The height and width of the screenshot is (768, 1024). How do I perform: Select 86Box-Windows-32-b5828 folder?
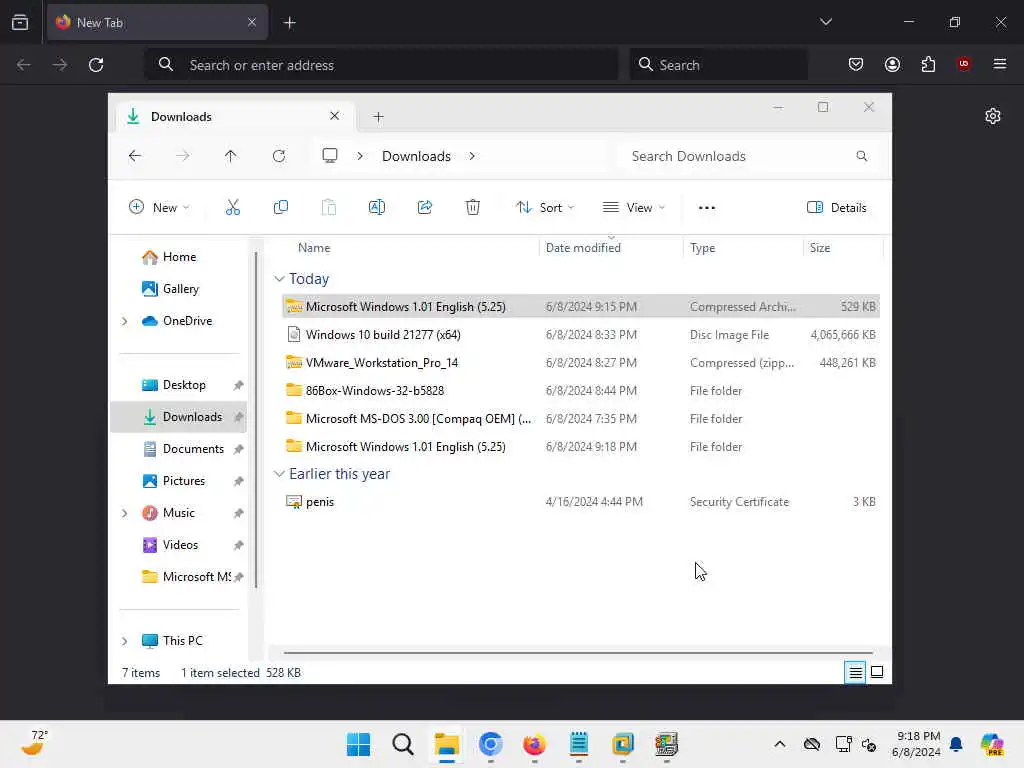581,391
